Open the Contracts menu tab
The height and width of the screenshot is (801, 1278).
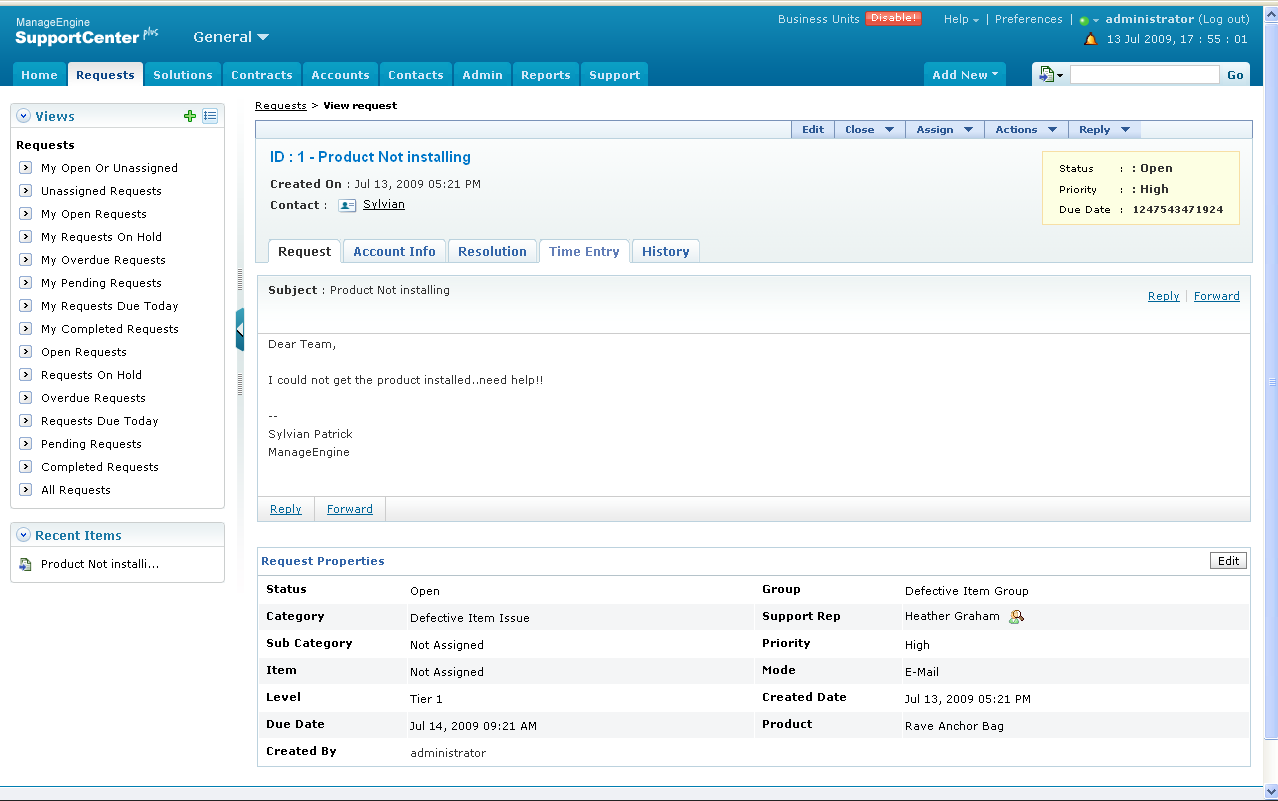pos(261,74)
